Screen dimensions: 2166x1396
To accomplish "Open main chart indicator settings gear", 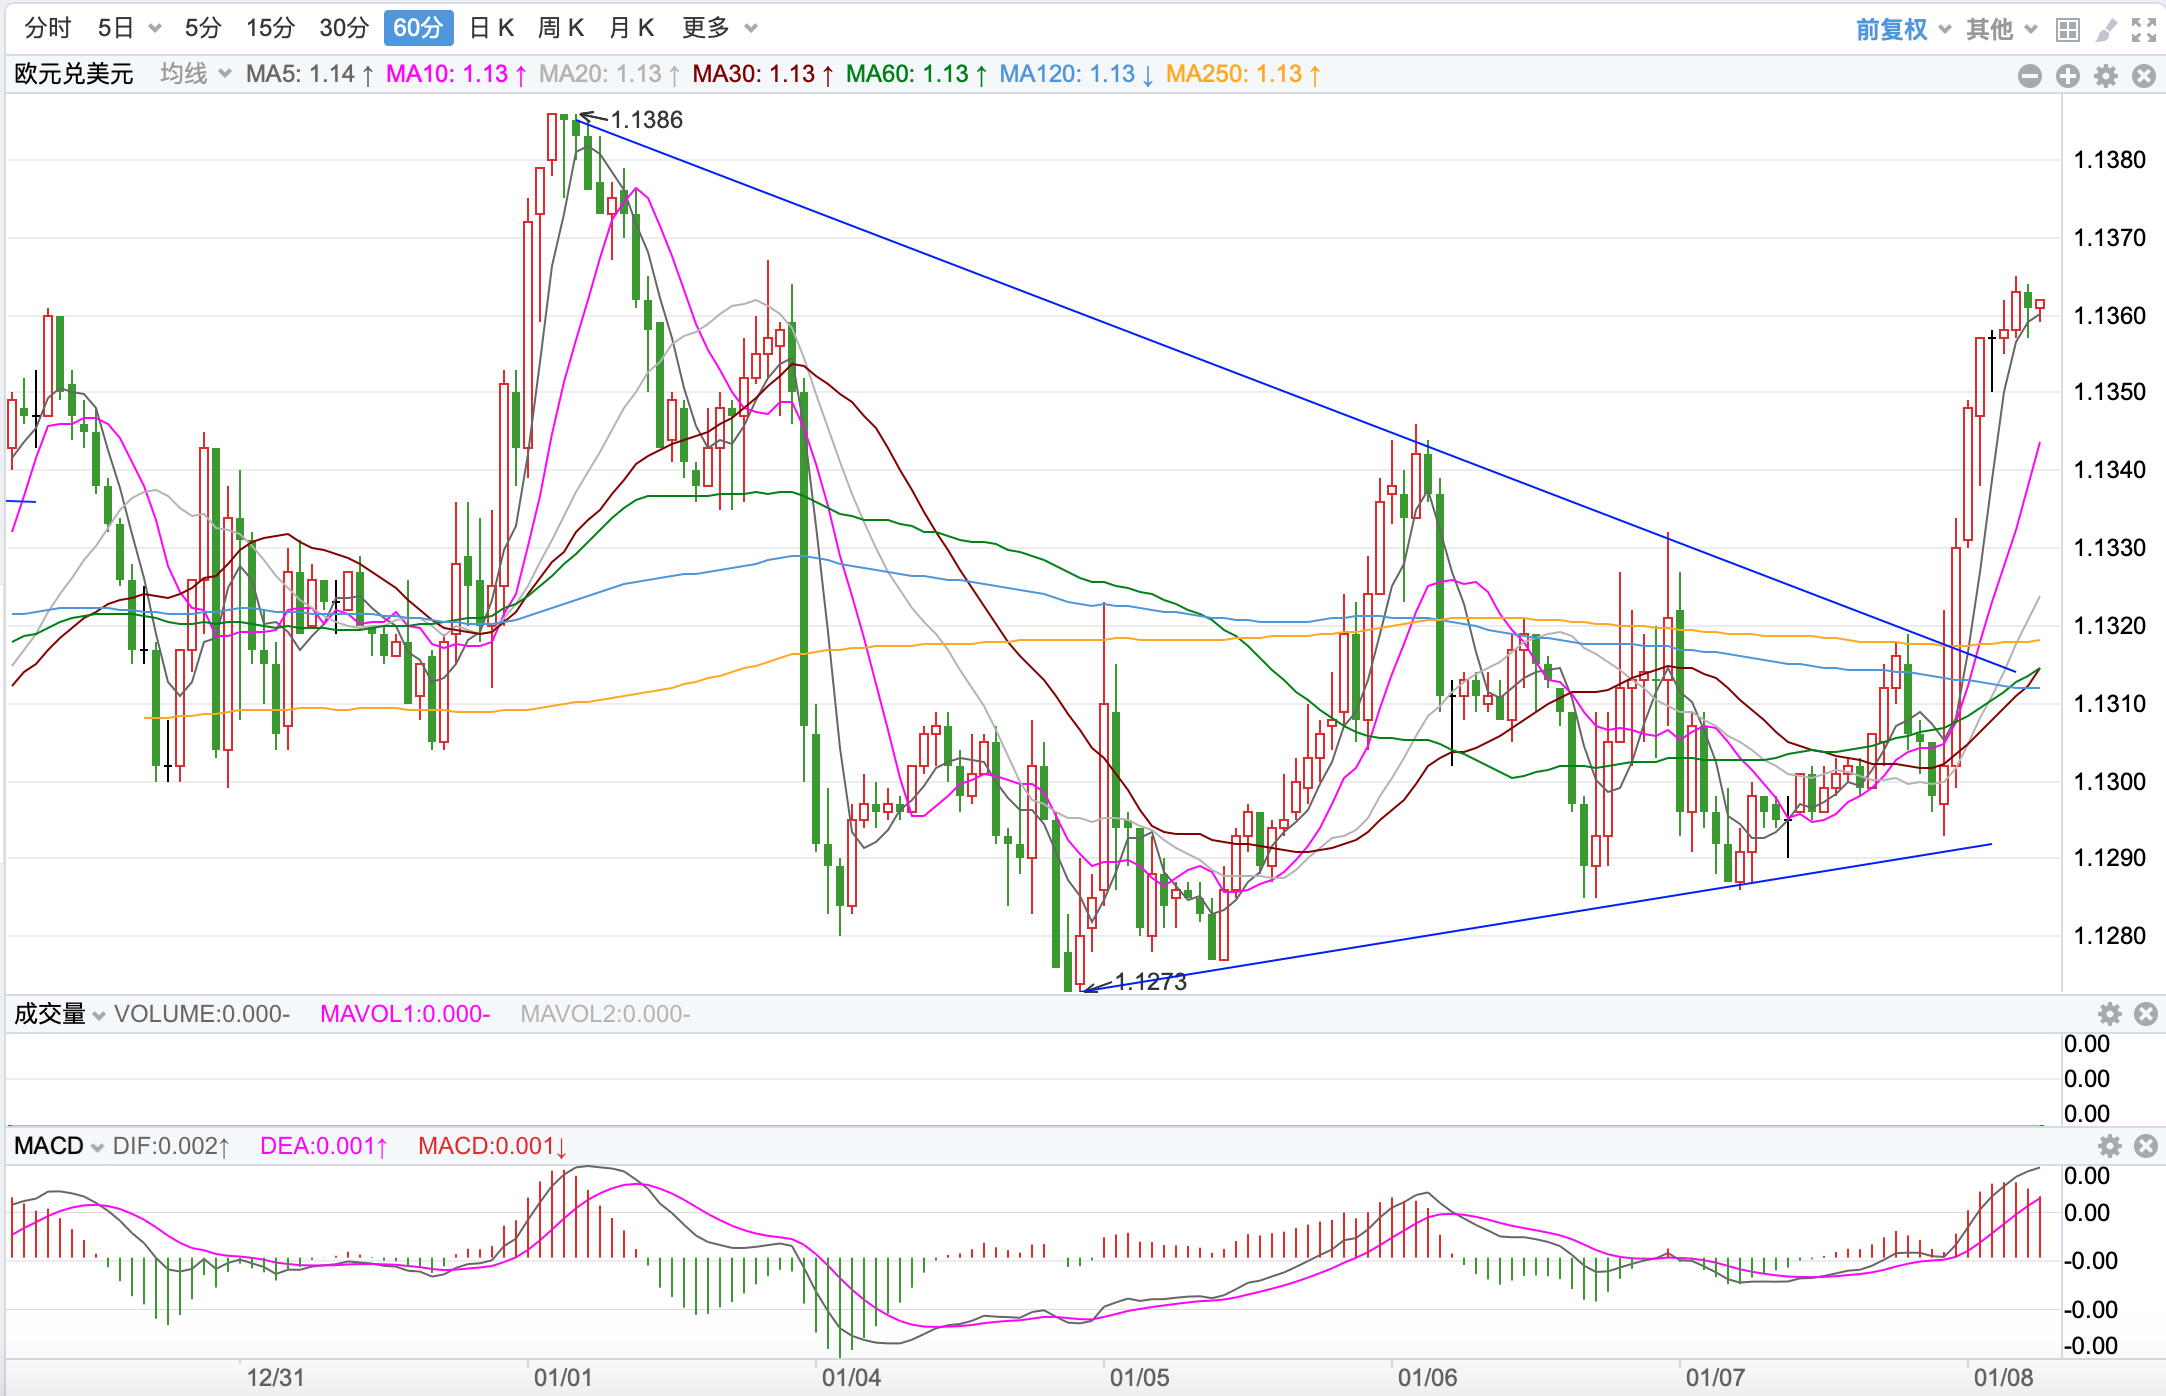I will click(2106, 76).
